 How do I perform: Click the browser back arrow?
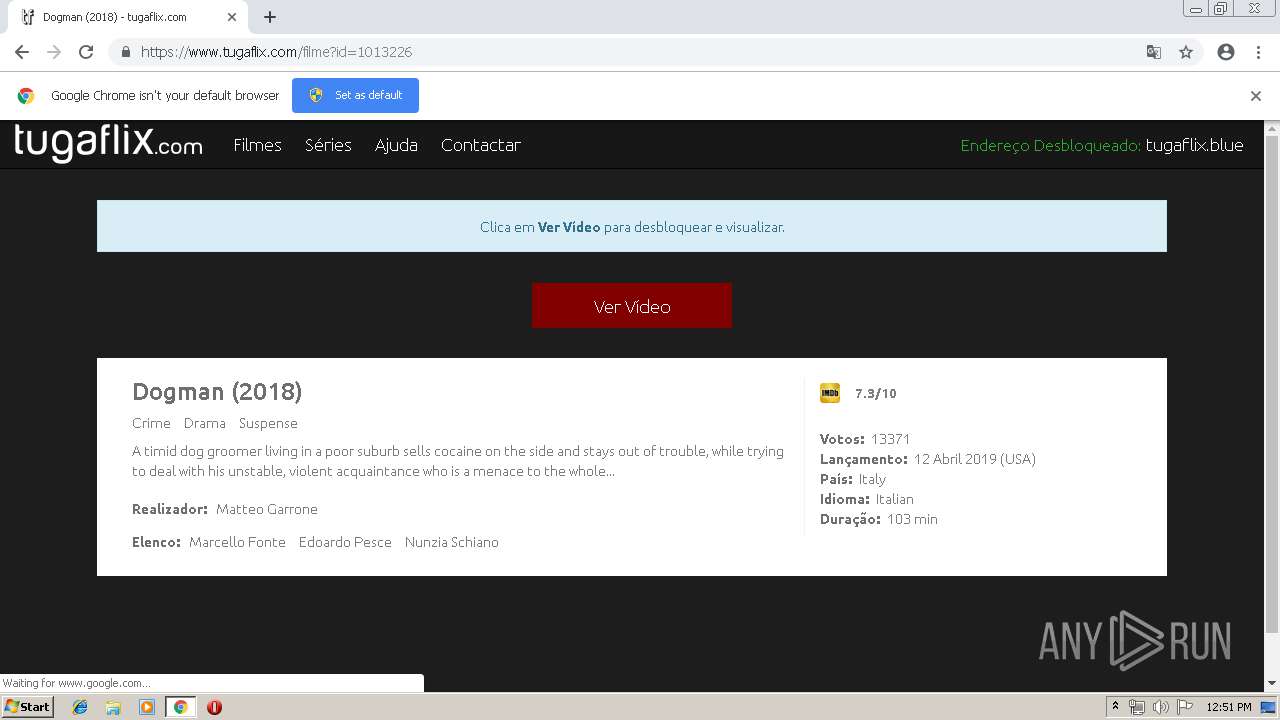[x=22, y=52]
